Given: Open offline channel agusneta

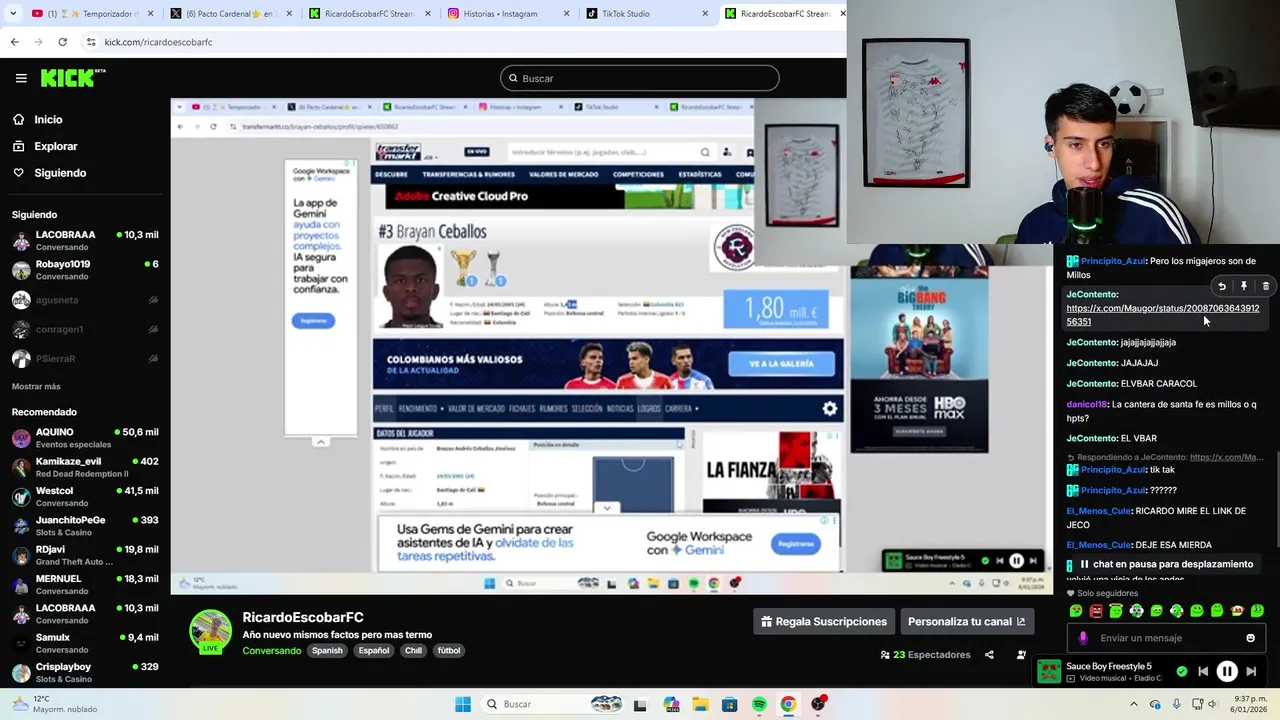Looking at the screenshot, I should (x=85, y=300).
